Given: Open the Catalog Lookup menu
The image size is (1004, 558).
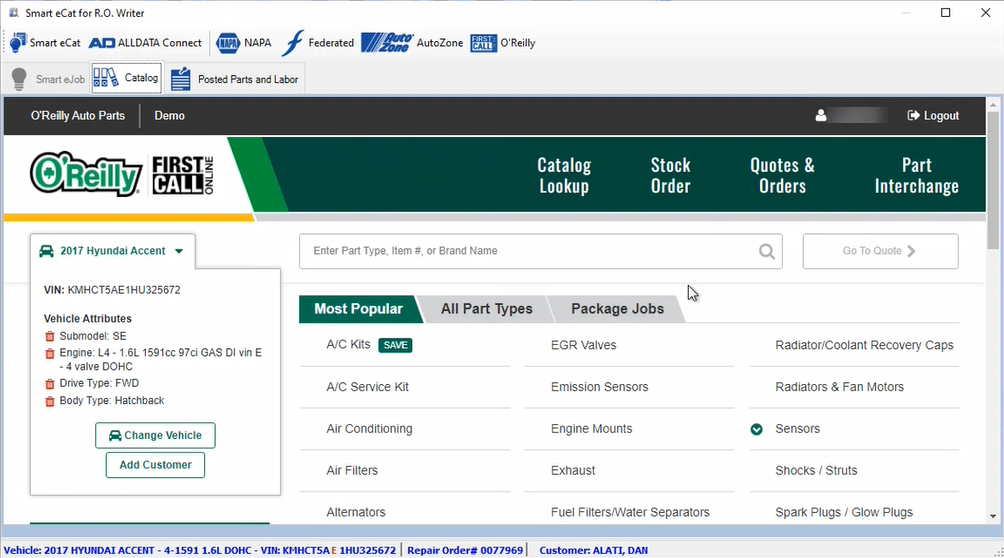Looking at the screenshot, I should 563,175.
